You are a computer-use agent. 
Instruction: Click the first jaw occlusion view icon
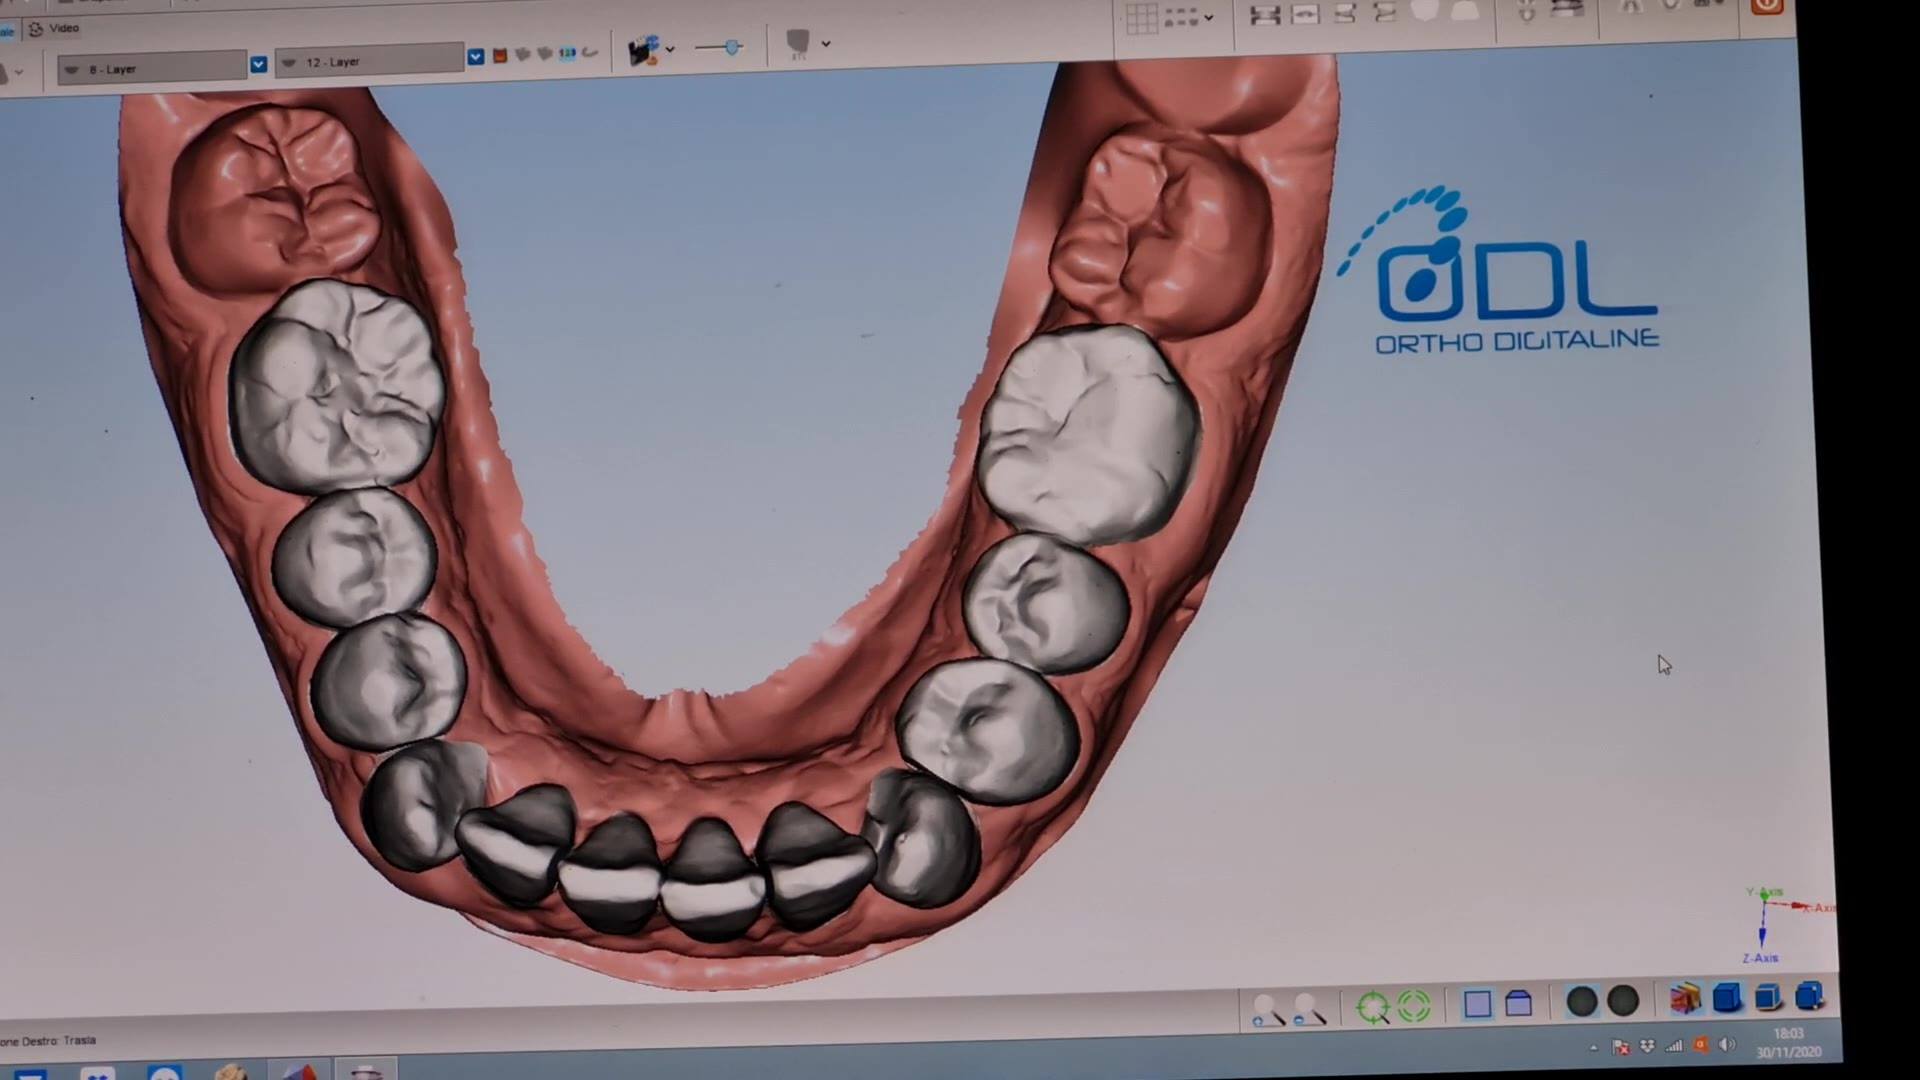(x=1265, y=15)
